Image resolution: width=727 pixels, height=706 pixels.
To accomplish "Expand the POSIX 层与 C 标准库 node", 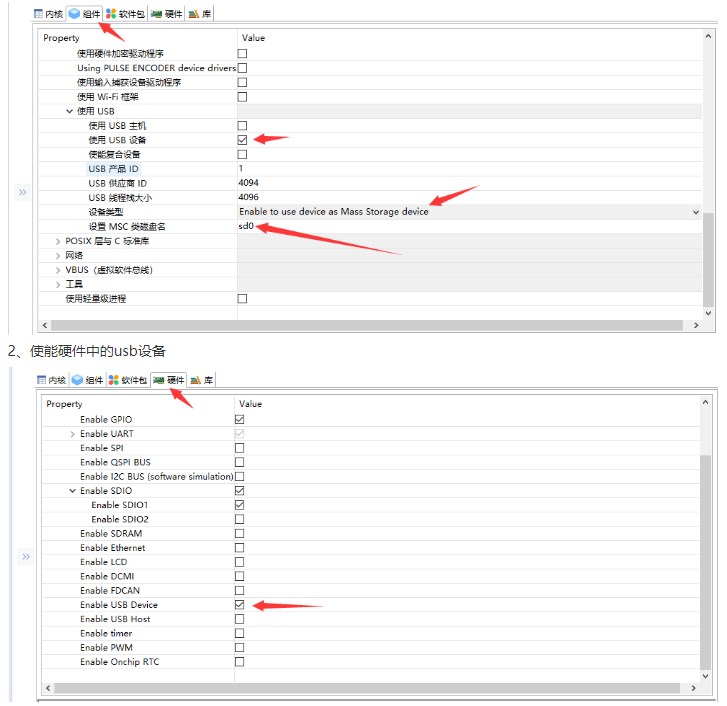I will point(58,241).
